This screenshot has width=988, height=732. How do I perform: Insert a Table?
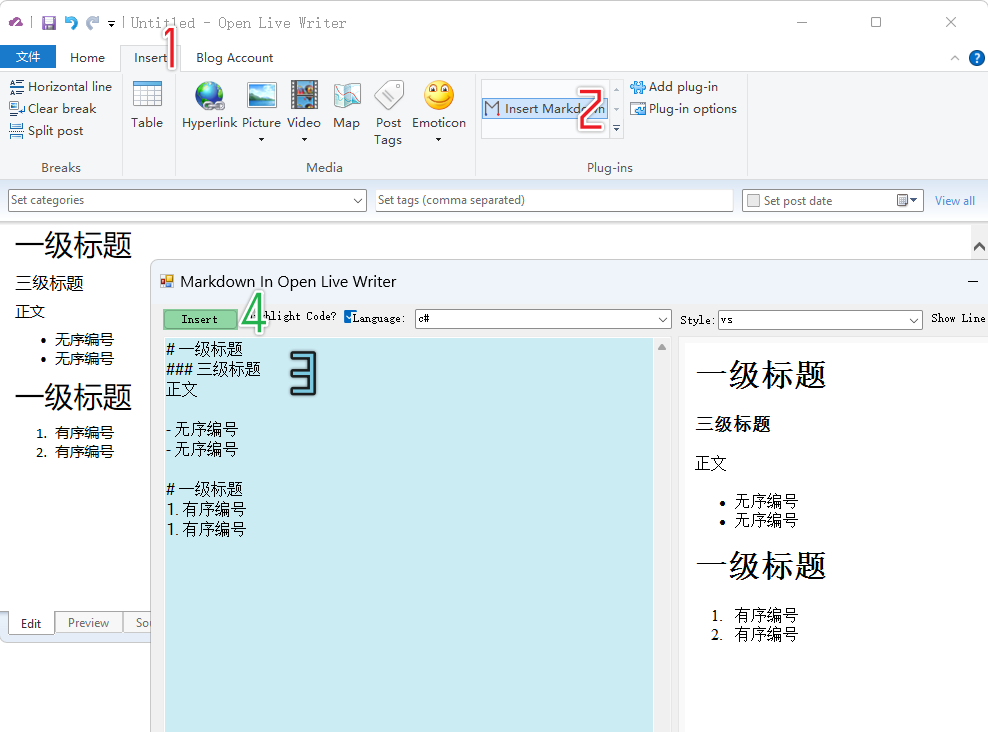point(147,105)
